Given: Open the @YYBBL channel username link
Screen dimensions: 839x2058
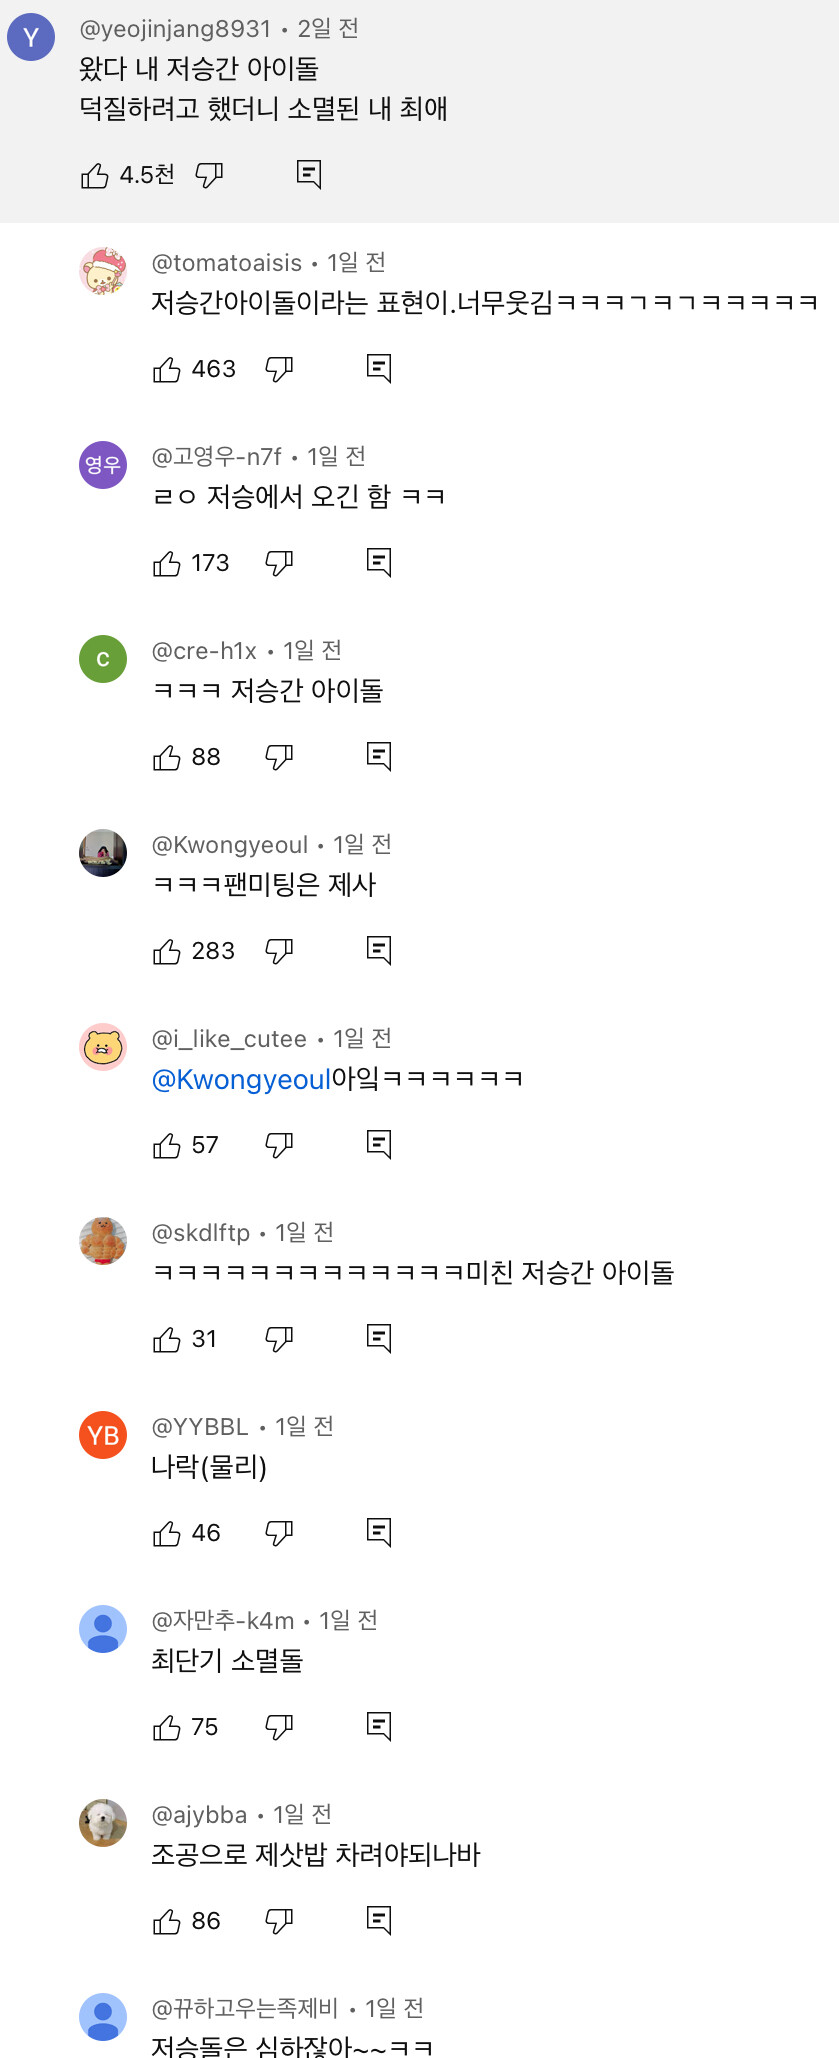Looking at the screenshot, I should [x=200, y=1427].
